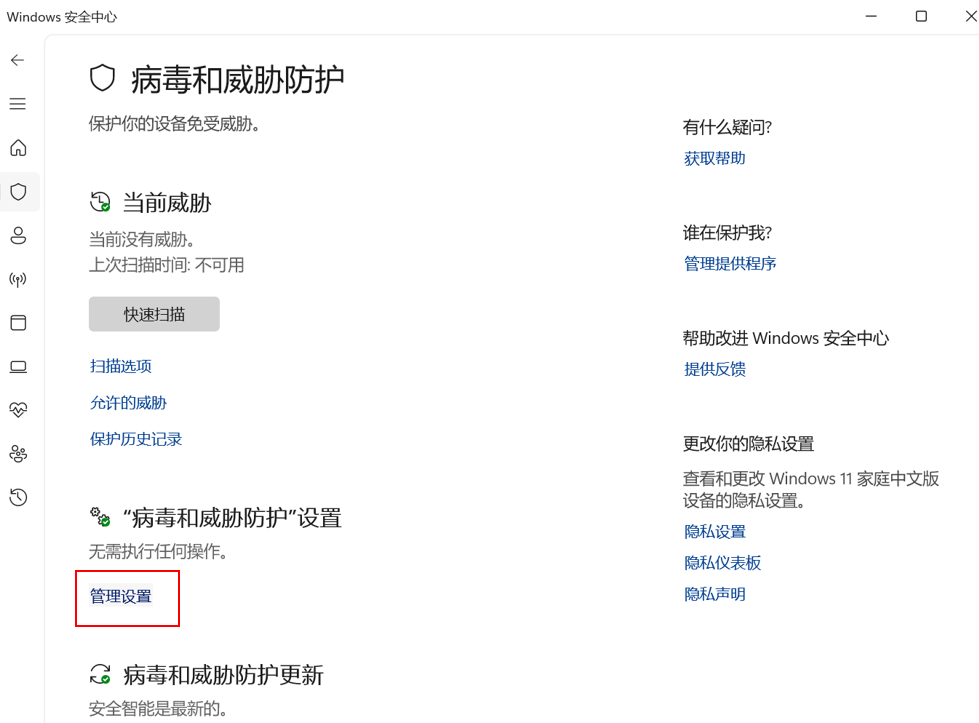Screen dimensions: 979x723
Task: Click the 病毒和威胁防护 page title
Action: tap(237, 80)
